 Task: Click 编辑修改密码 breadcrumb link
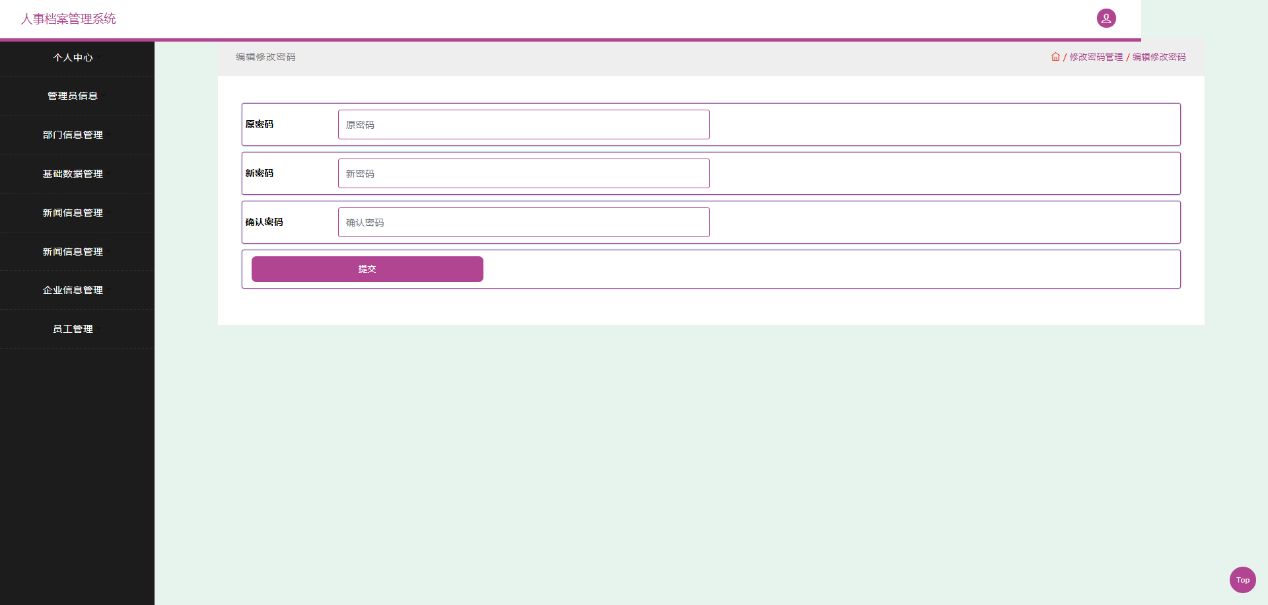(x=1159, y=57)
